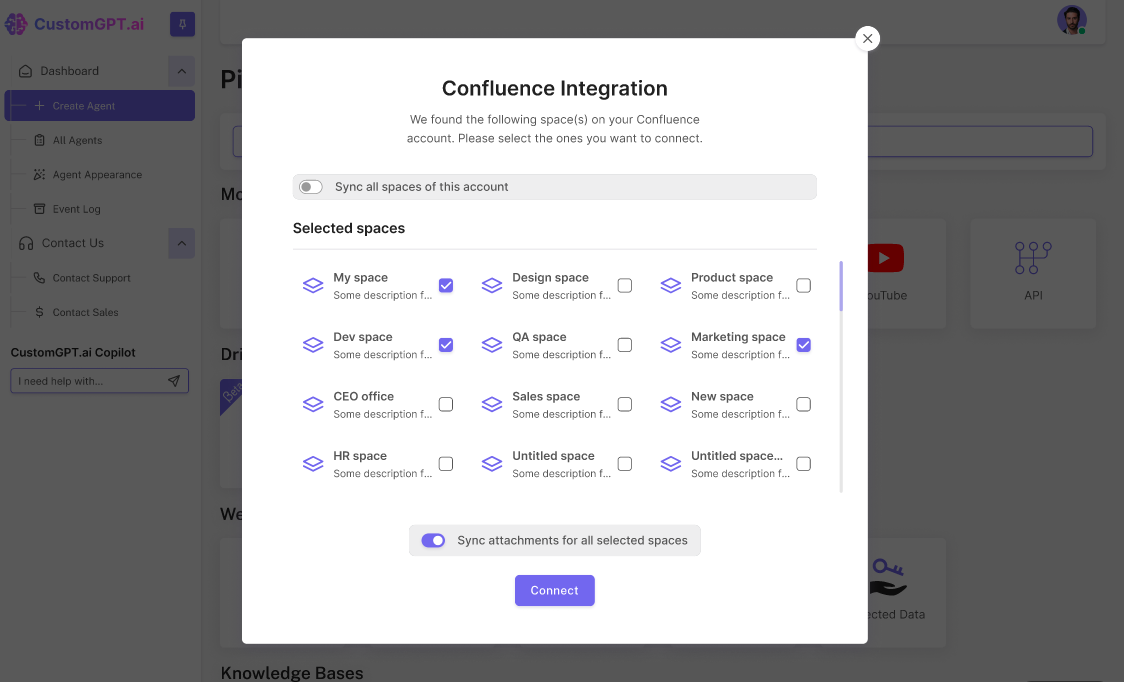
Task: Check the Design space checkbox
Action: [625, 285]
